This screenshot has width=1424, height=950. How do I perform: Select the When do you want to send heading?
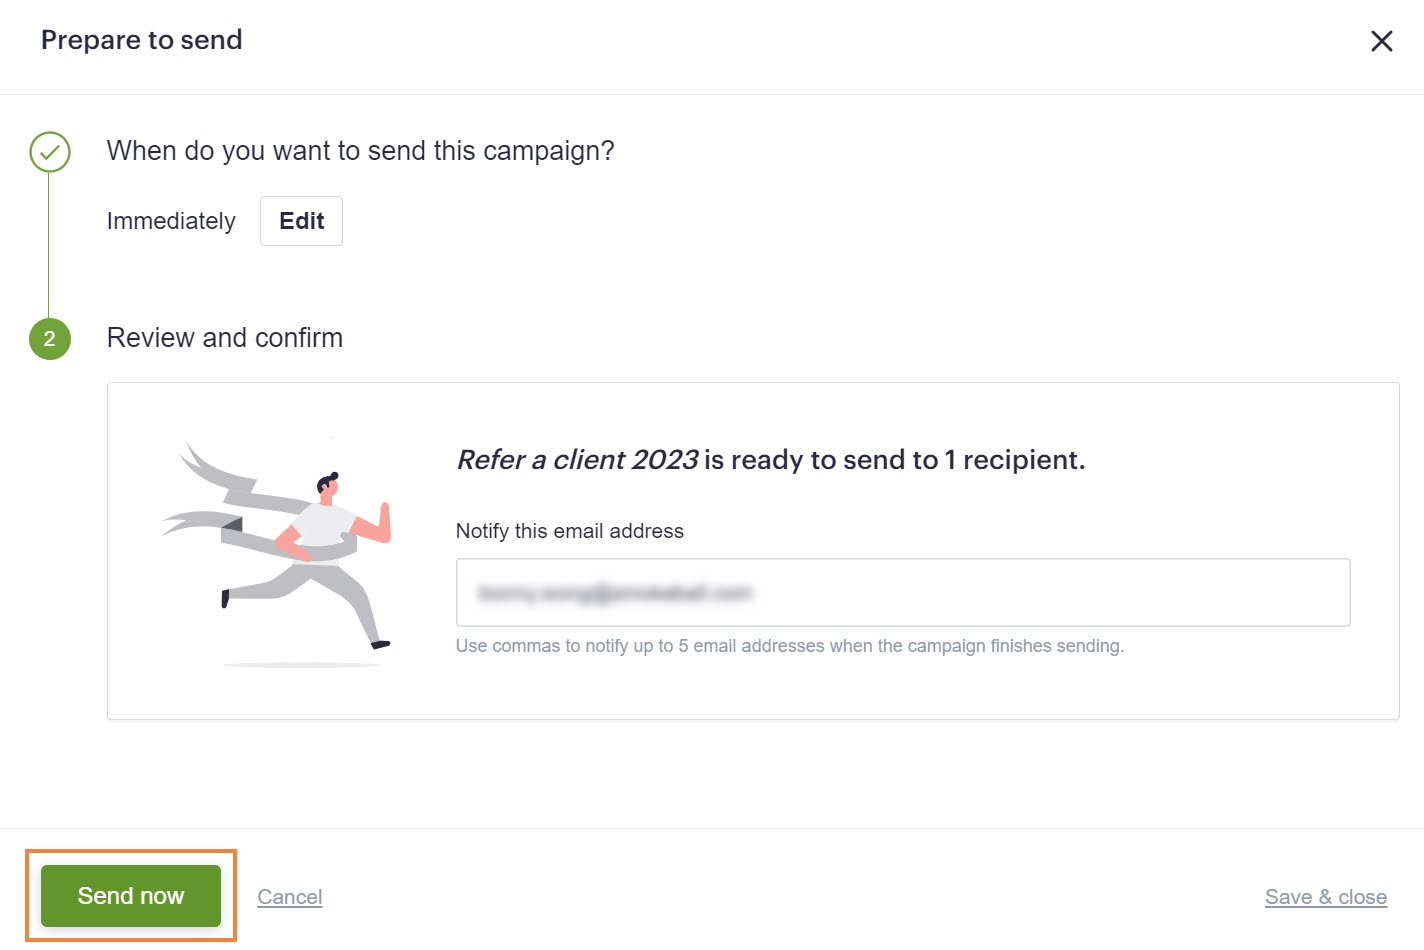click(x=361, y=151)
